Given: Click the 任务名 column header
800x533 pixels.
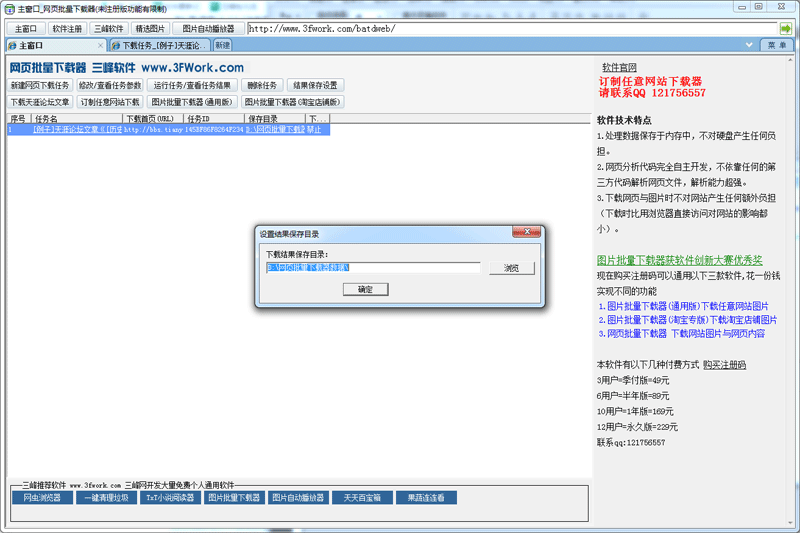Looking at the screenshot, I should pos(77,118).
